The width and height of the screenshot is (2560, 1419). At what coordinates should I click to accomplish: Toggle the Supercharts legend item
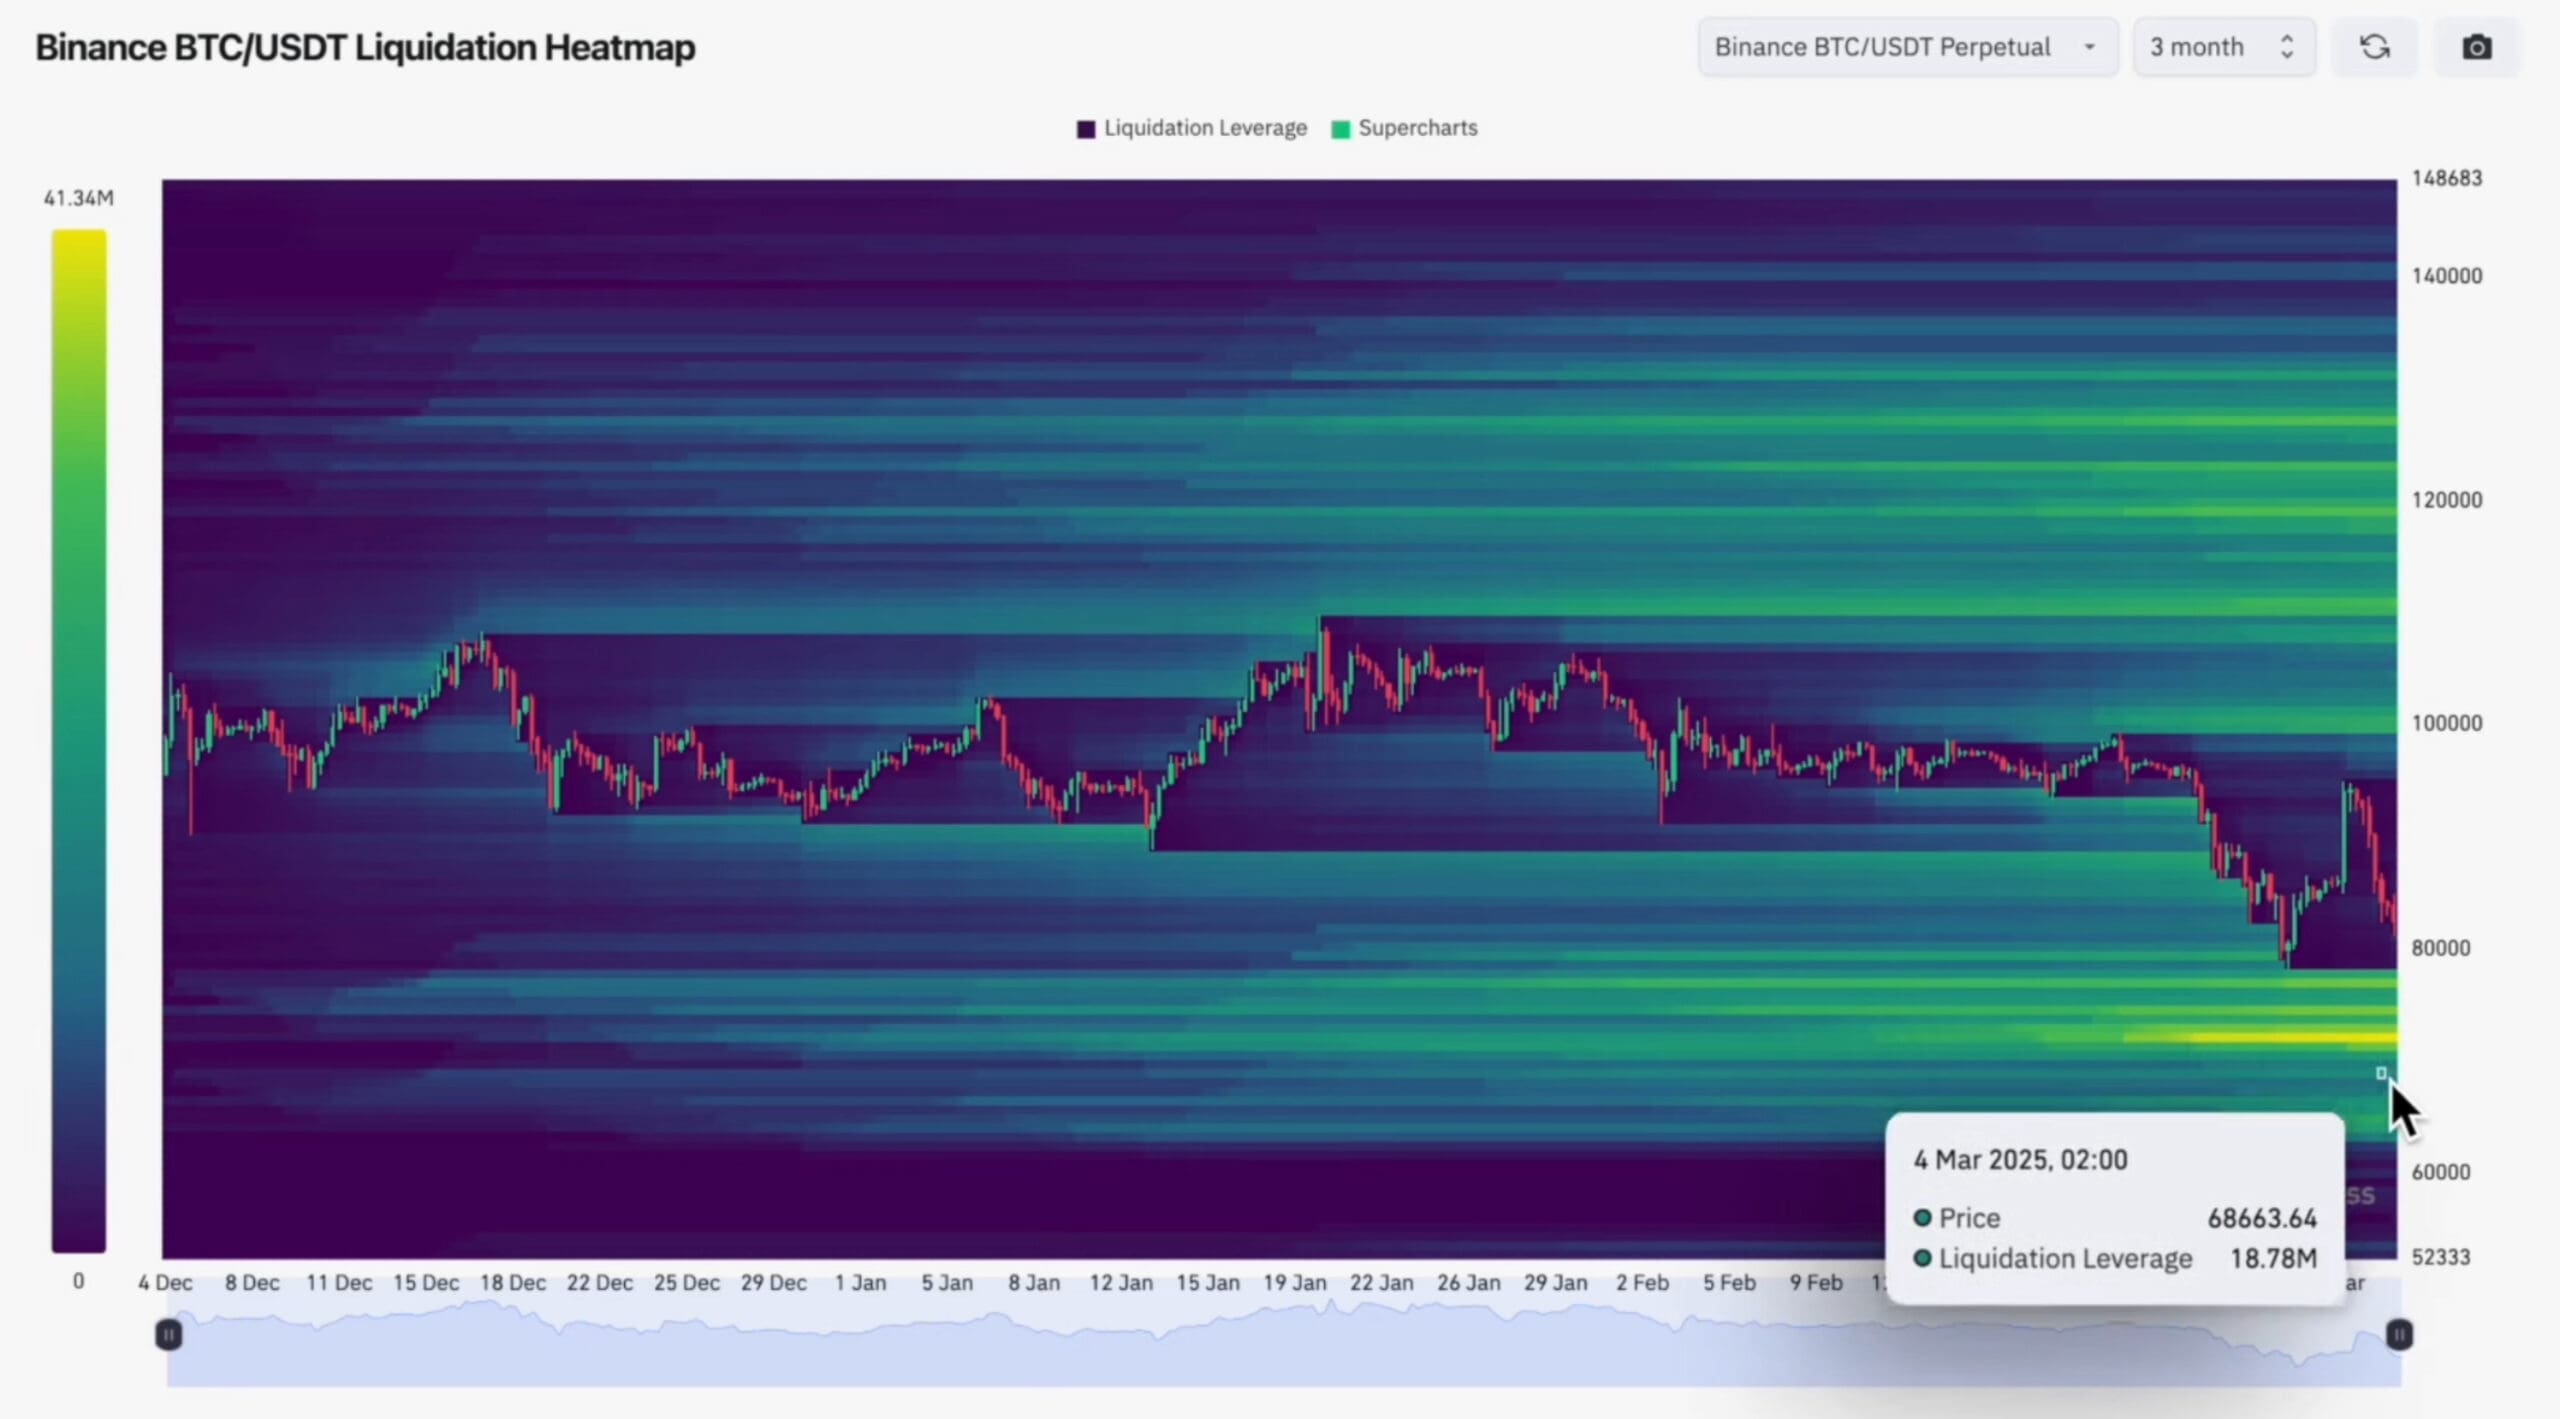tap(1416, 128)
